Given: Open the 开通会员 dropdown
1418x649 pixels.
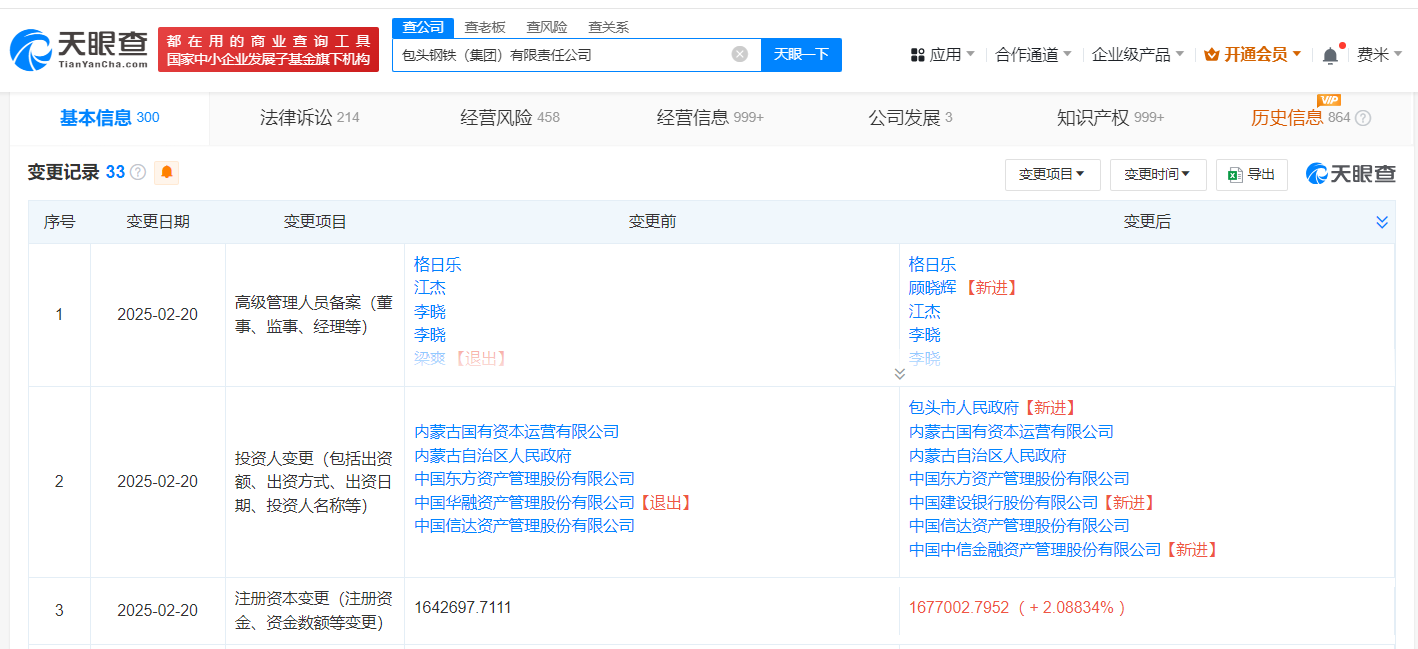Looking at the screenshot, I should click(x=1253, y=54).
